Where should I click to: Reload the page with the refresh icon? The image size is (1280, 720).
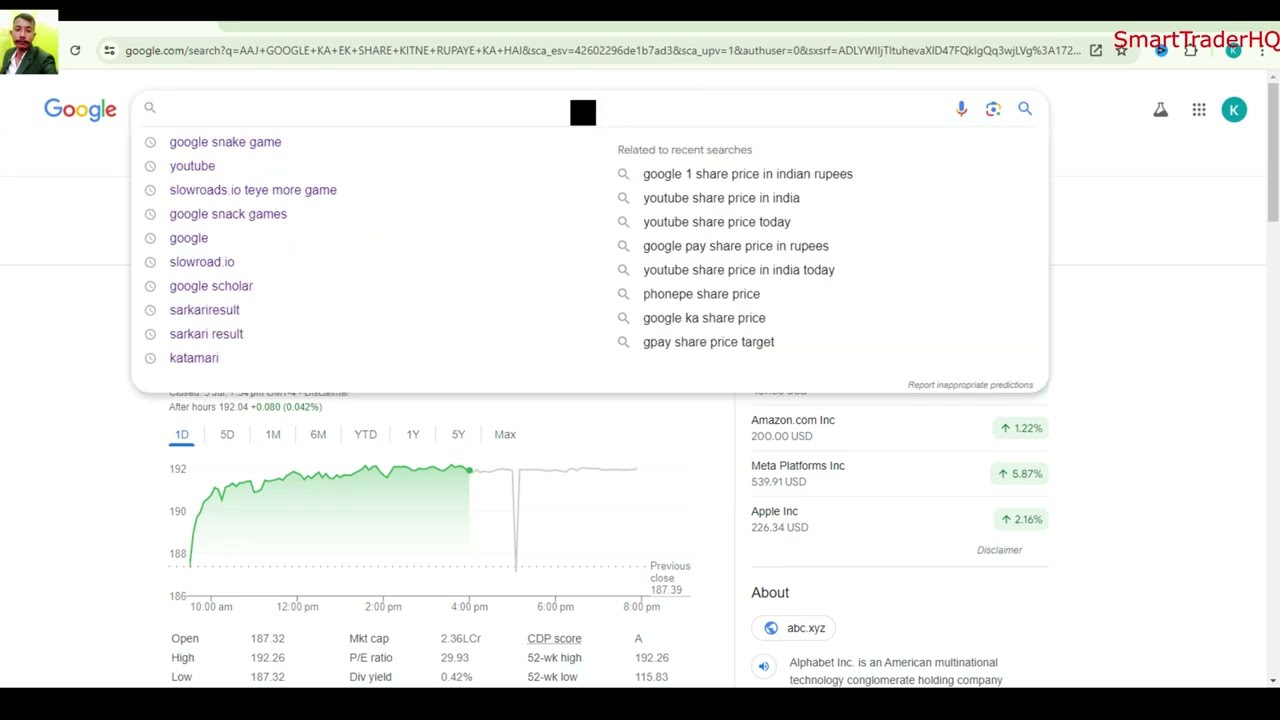pos(75,50)
